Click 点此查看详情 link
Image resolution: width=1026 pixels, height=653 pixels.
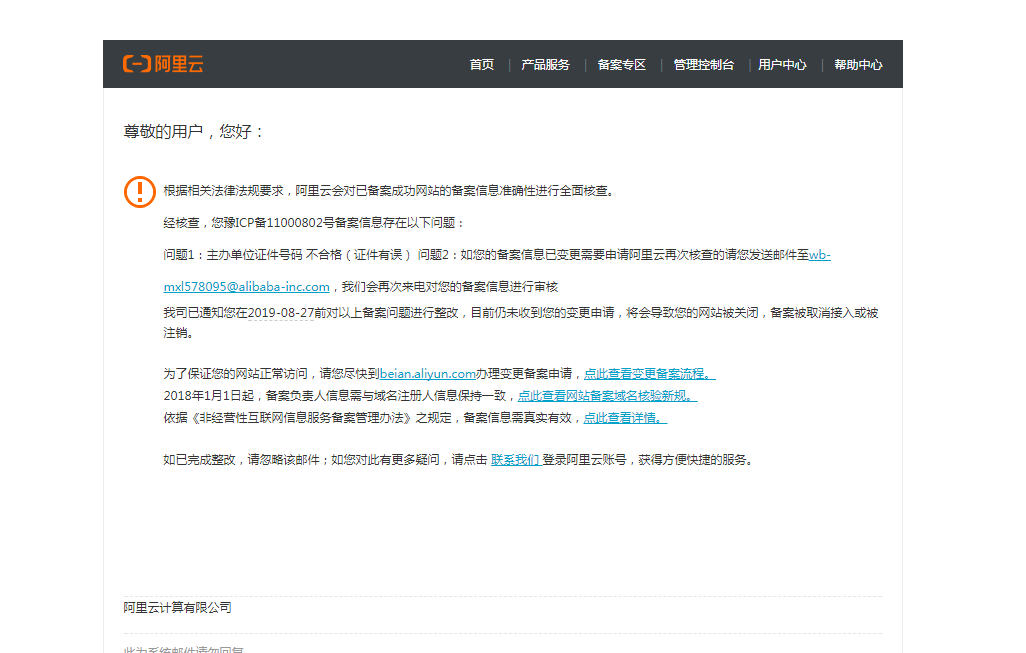point(625,417)
